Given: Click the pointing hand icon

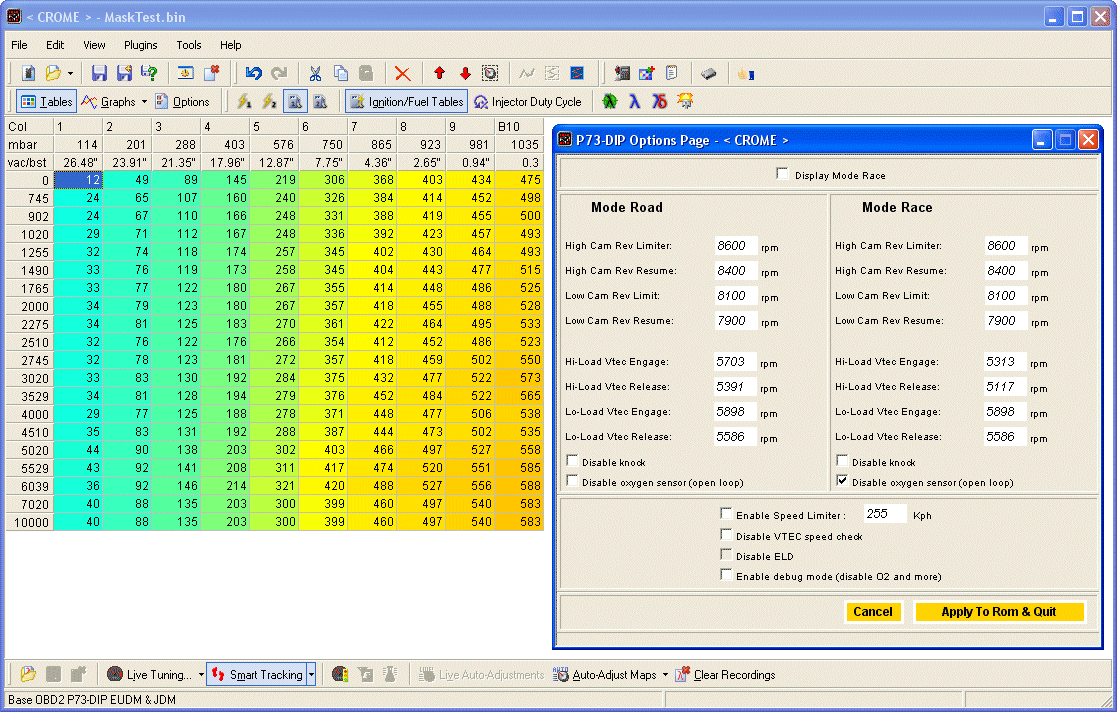Looking at the screenshot, I should [x=745, y=73].
